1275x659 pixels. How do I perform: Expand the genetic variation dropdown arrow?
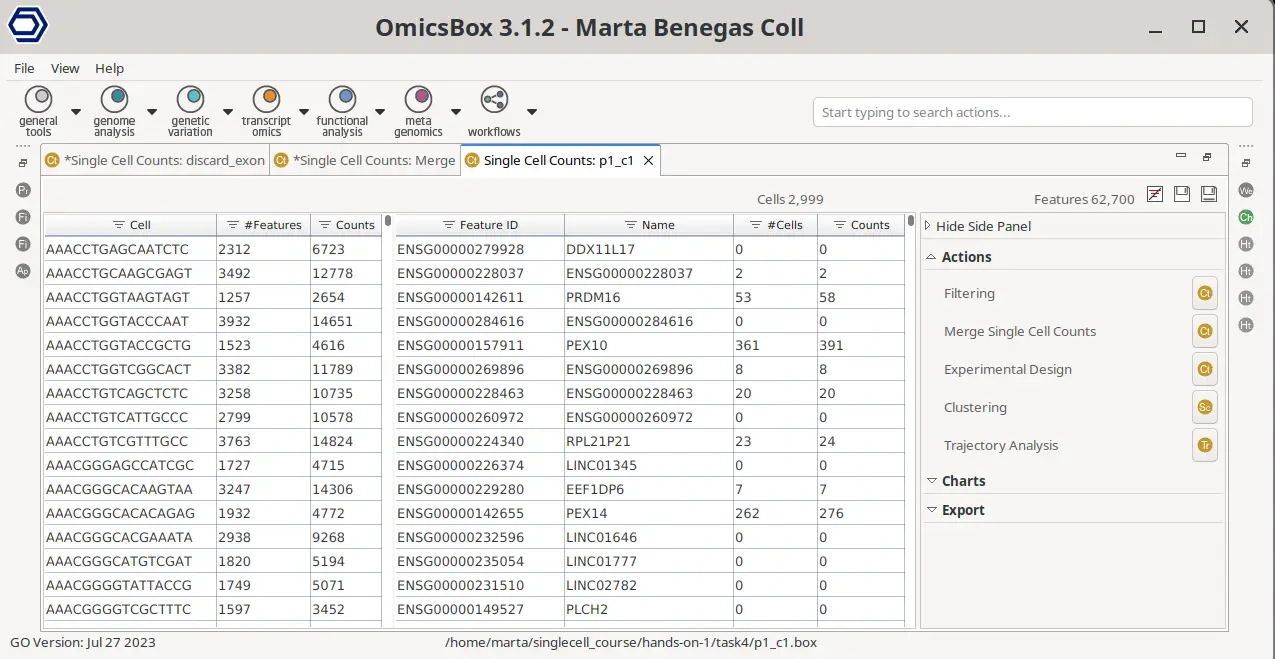pyautogui.click(x=228, y=111)
